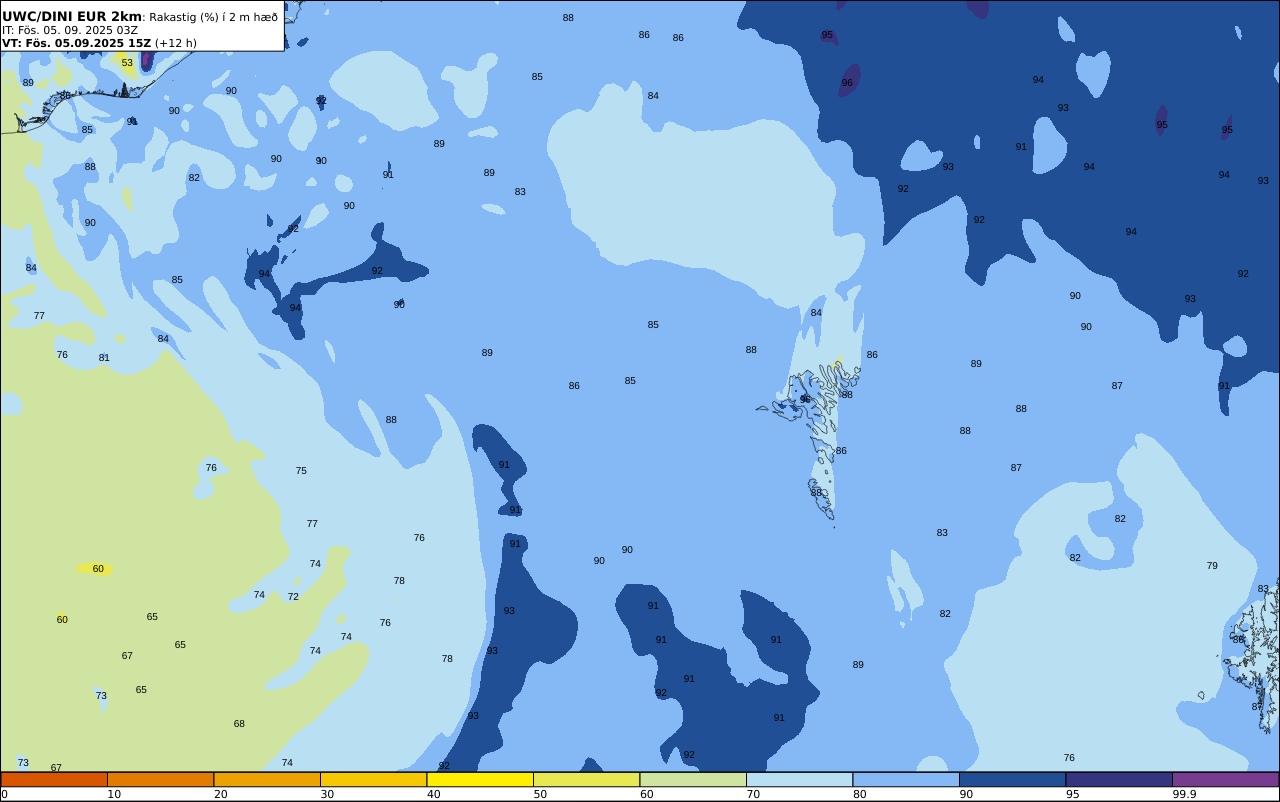The width and height of the screenshot is (1280, 802).
Task: Select the map value 72
Action: click(293, 597)
